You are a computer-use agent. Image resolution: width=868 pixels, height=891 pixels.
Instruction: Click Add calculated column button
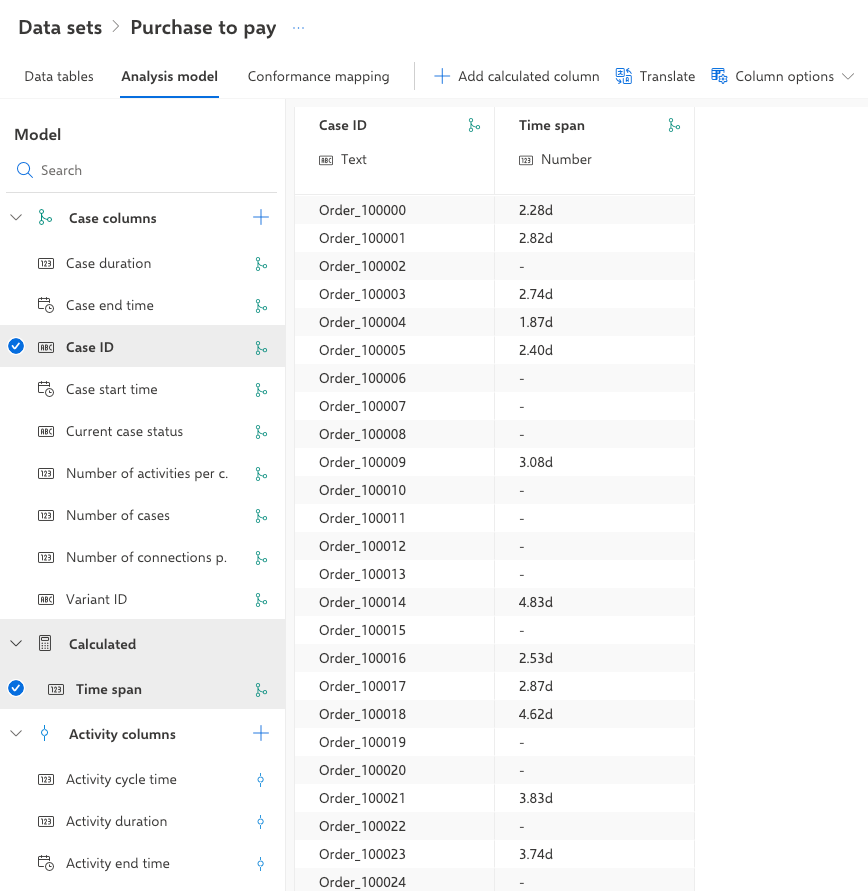pos(516,76)
